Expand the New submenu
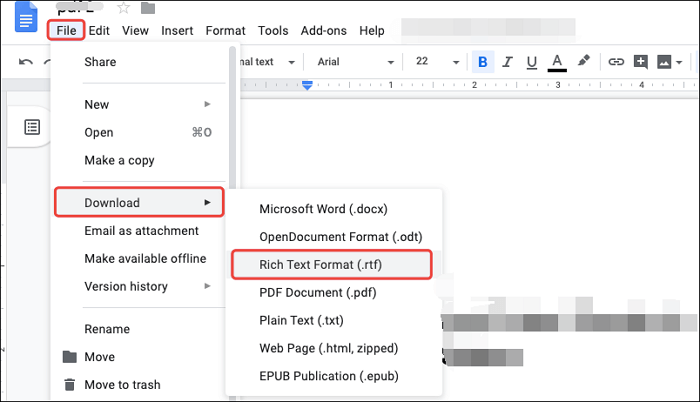This screenshot has width=700, height=402. pos(140,105)
